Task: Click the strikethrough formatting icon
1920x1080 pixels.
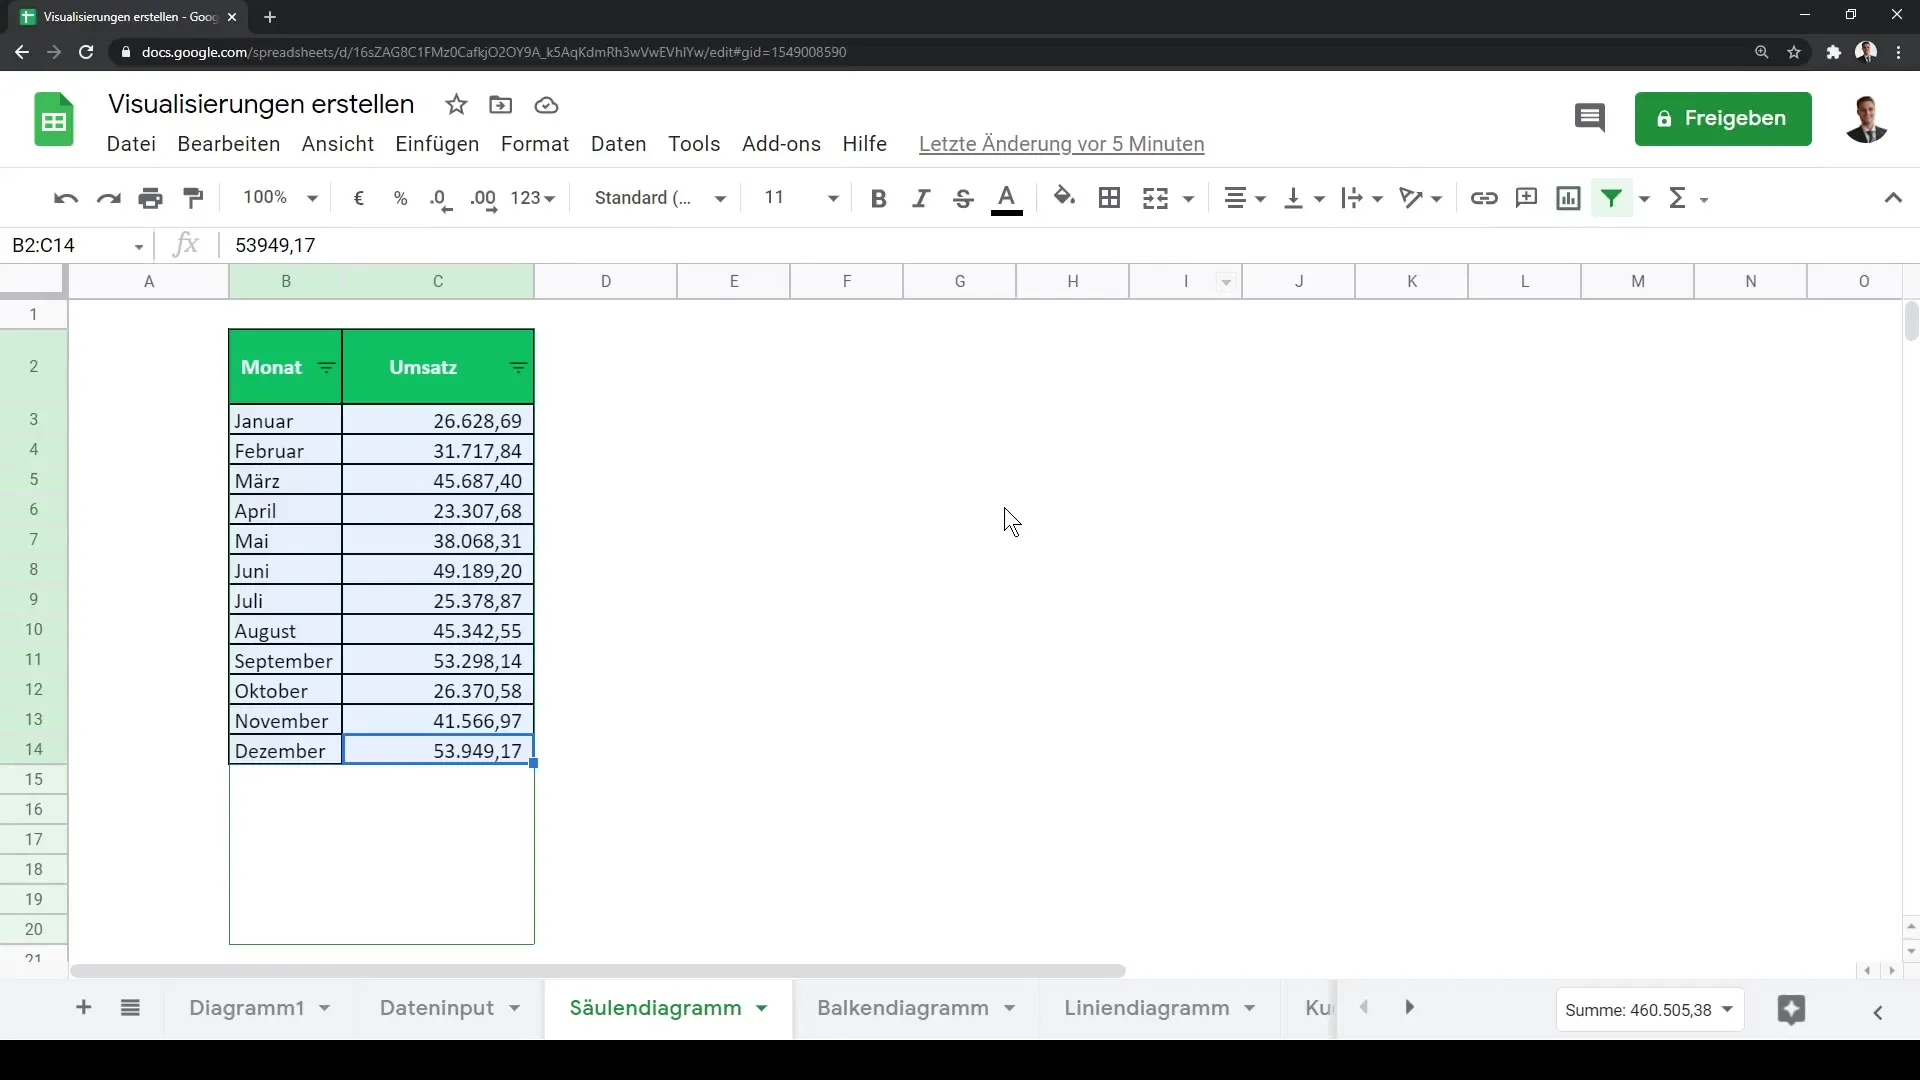Action: [964, 198]
